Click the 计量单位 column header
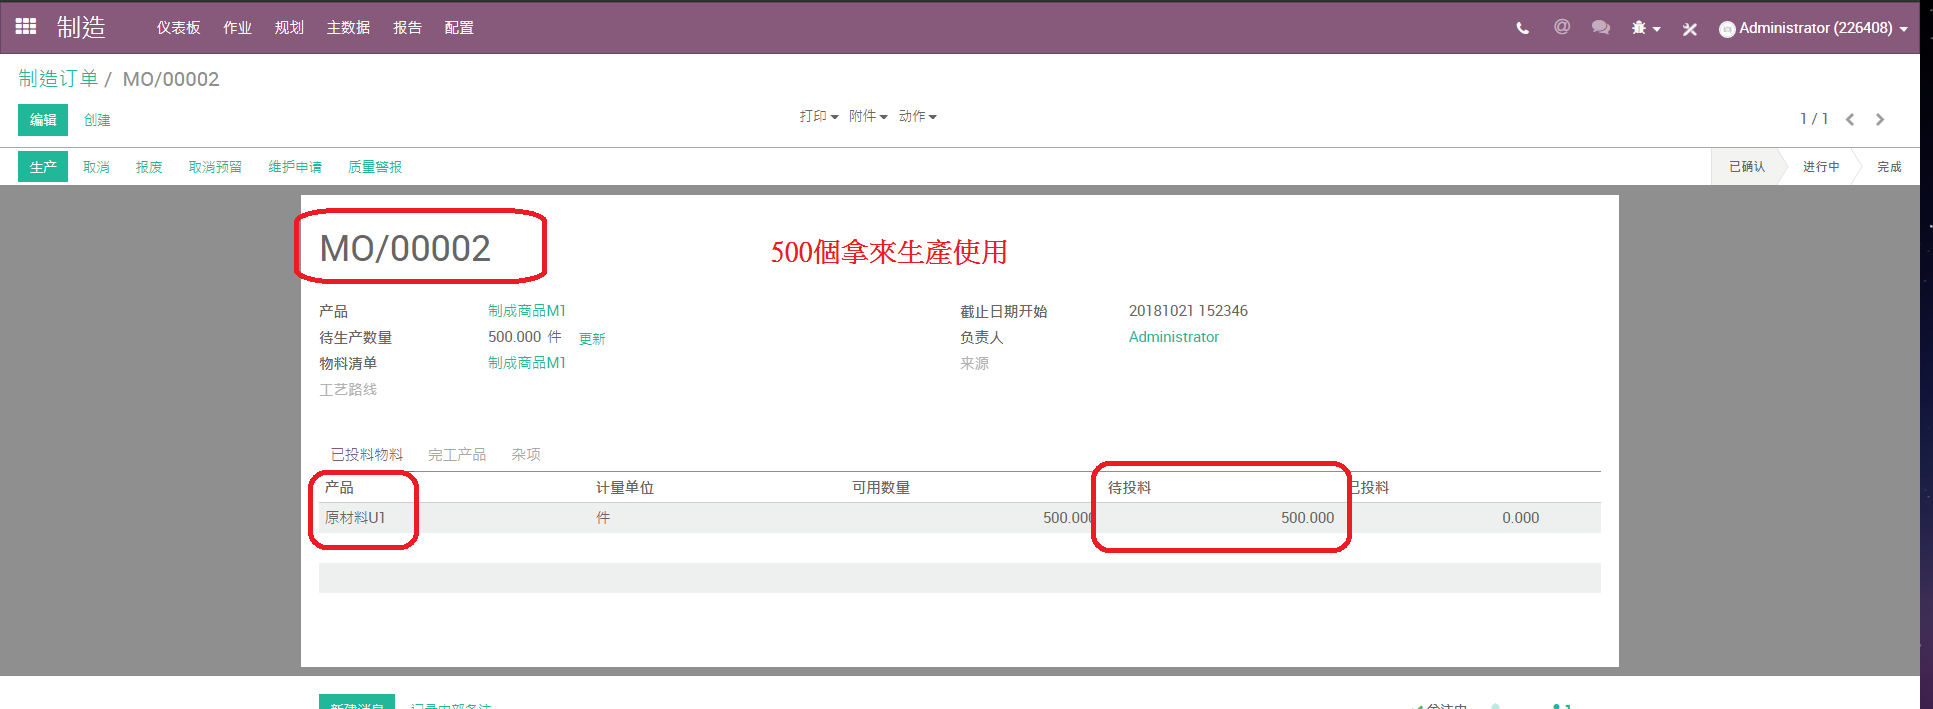The height and width of the screenshot is (709, 1933). click(625, 488)
